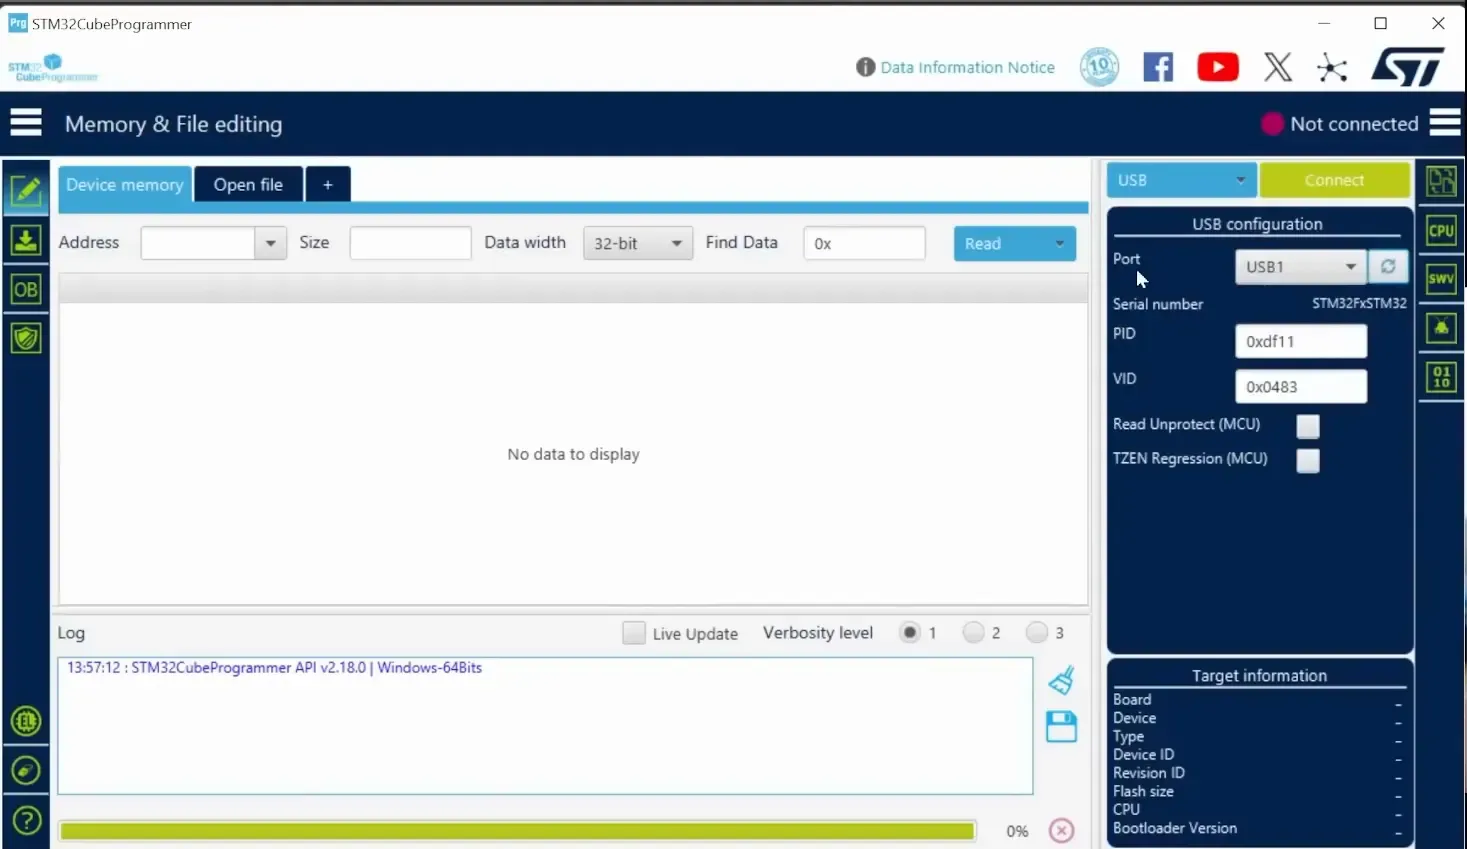Save the log with the floppy disk icon
The width and height of the screenshot is (1467, 849).
click(1062, 727)
